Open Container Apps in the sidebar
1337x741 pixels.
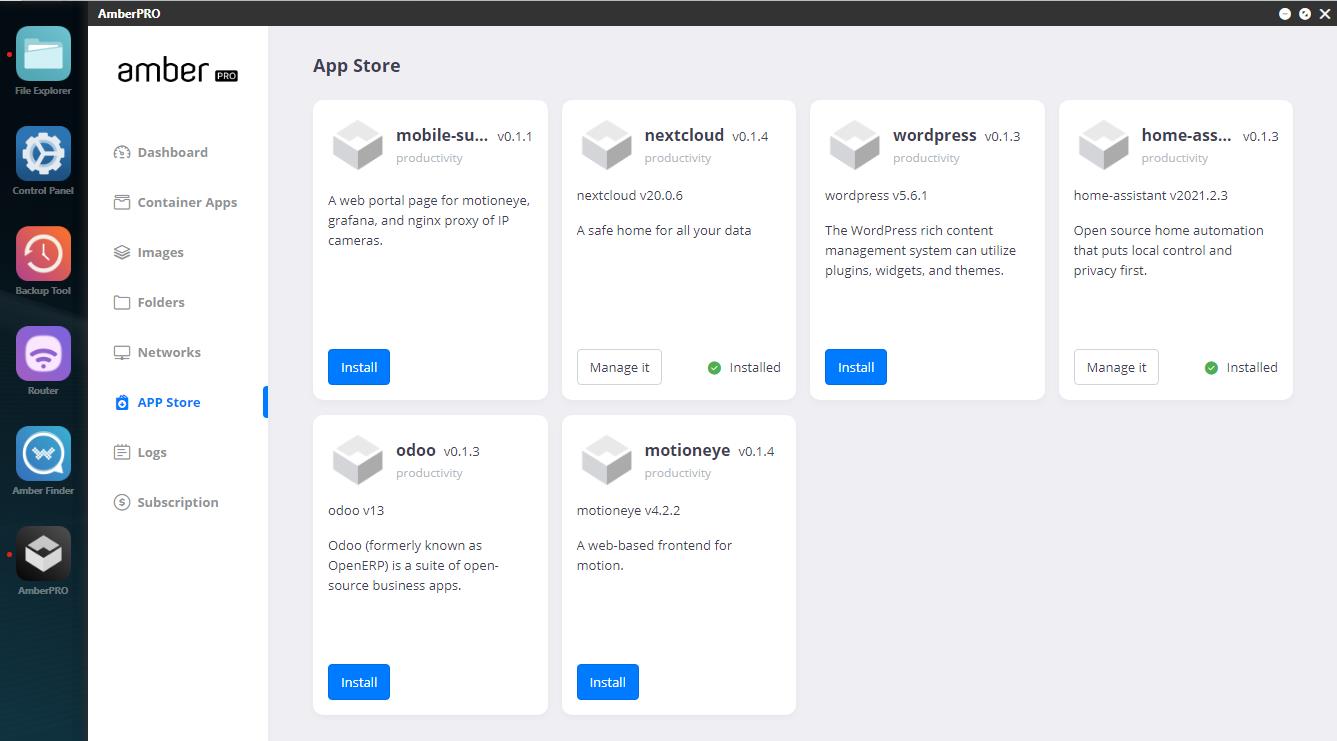[x=187, y=202]
